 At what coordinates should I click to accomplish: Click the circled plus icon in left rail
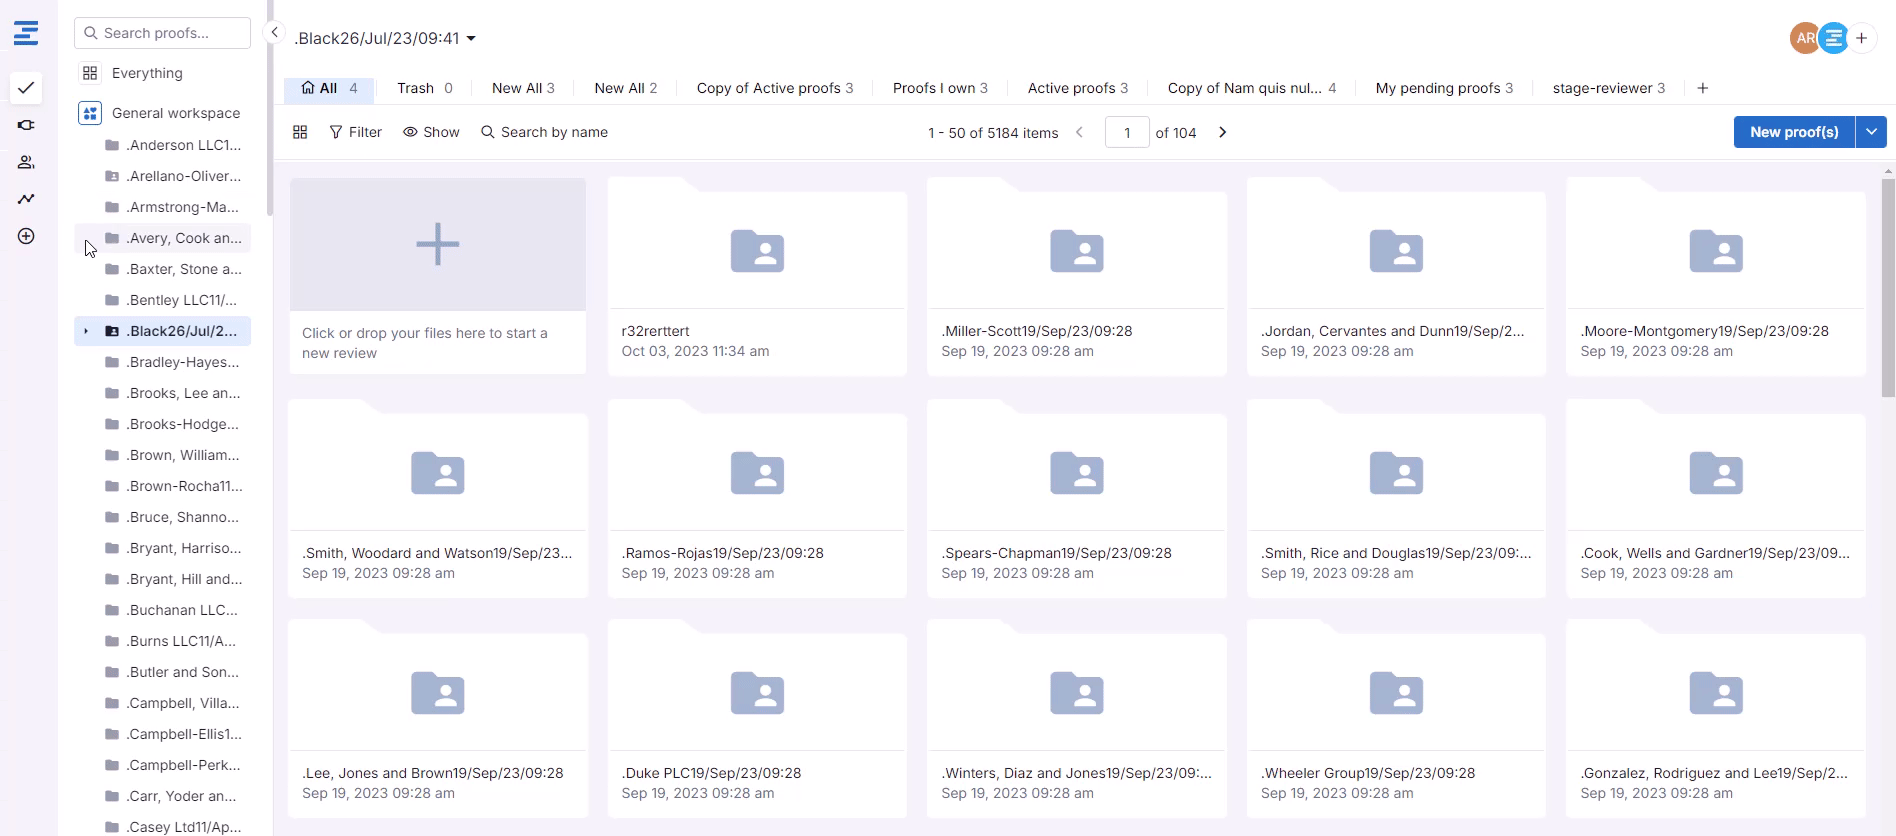[x=26, y=236]
